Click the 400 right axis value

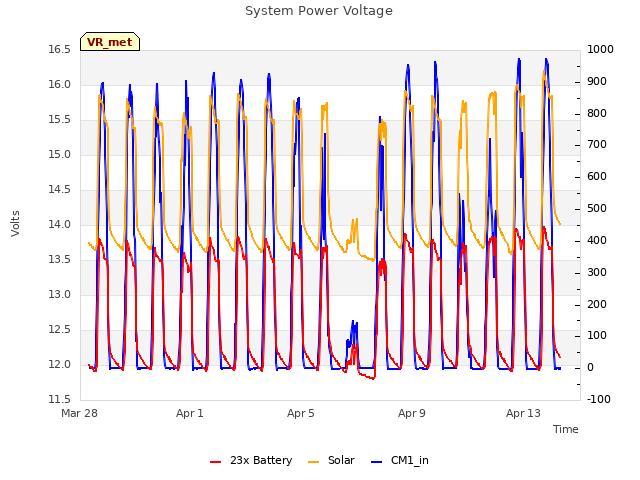point(597,240)
